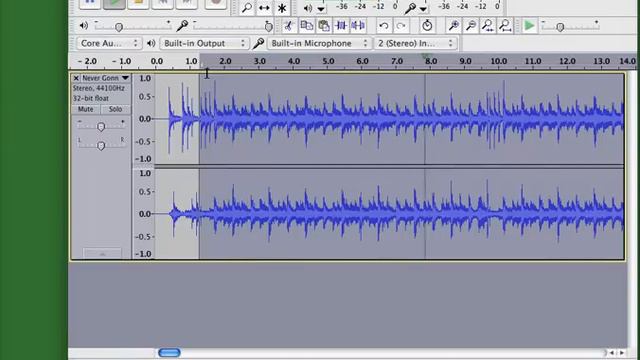Viewport: 640px width, 360px height.
Task: Click the output meter speaker icon
Action: click(308, 8)
